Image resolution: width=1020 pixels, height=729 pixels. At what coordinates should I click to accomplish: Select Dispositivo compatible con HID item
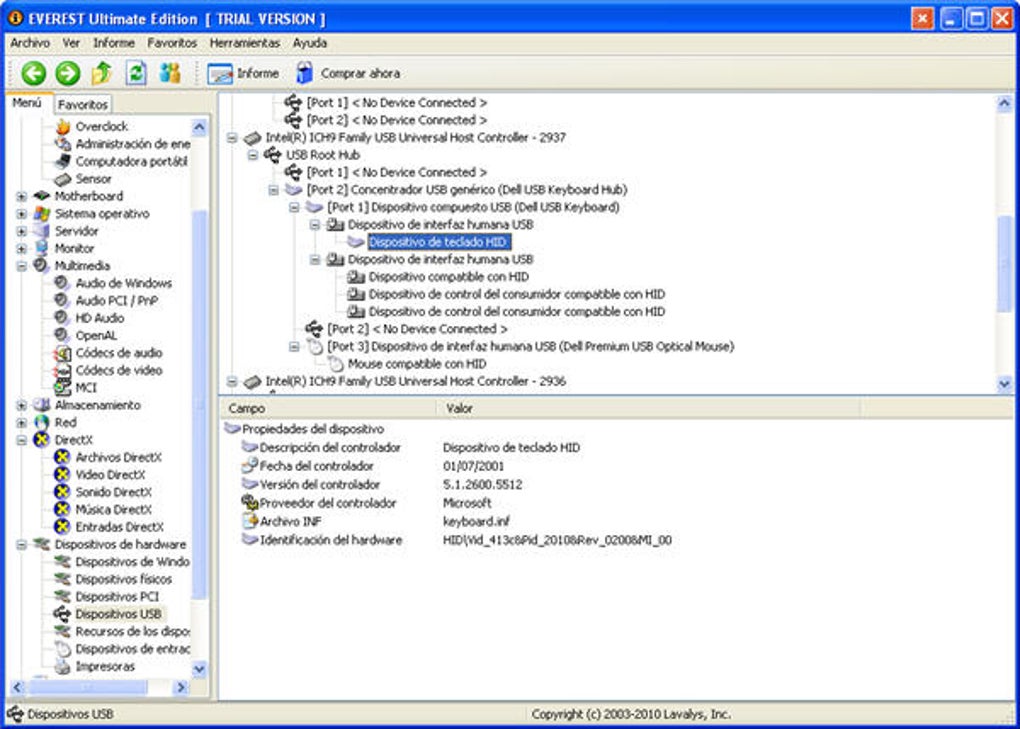click(449, 277)
